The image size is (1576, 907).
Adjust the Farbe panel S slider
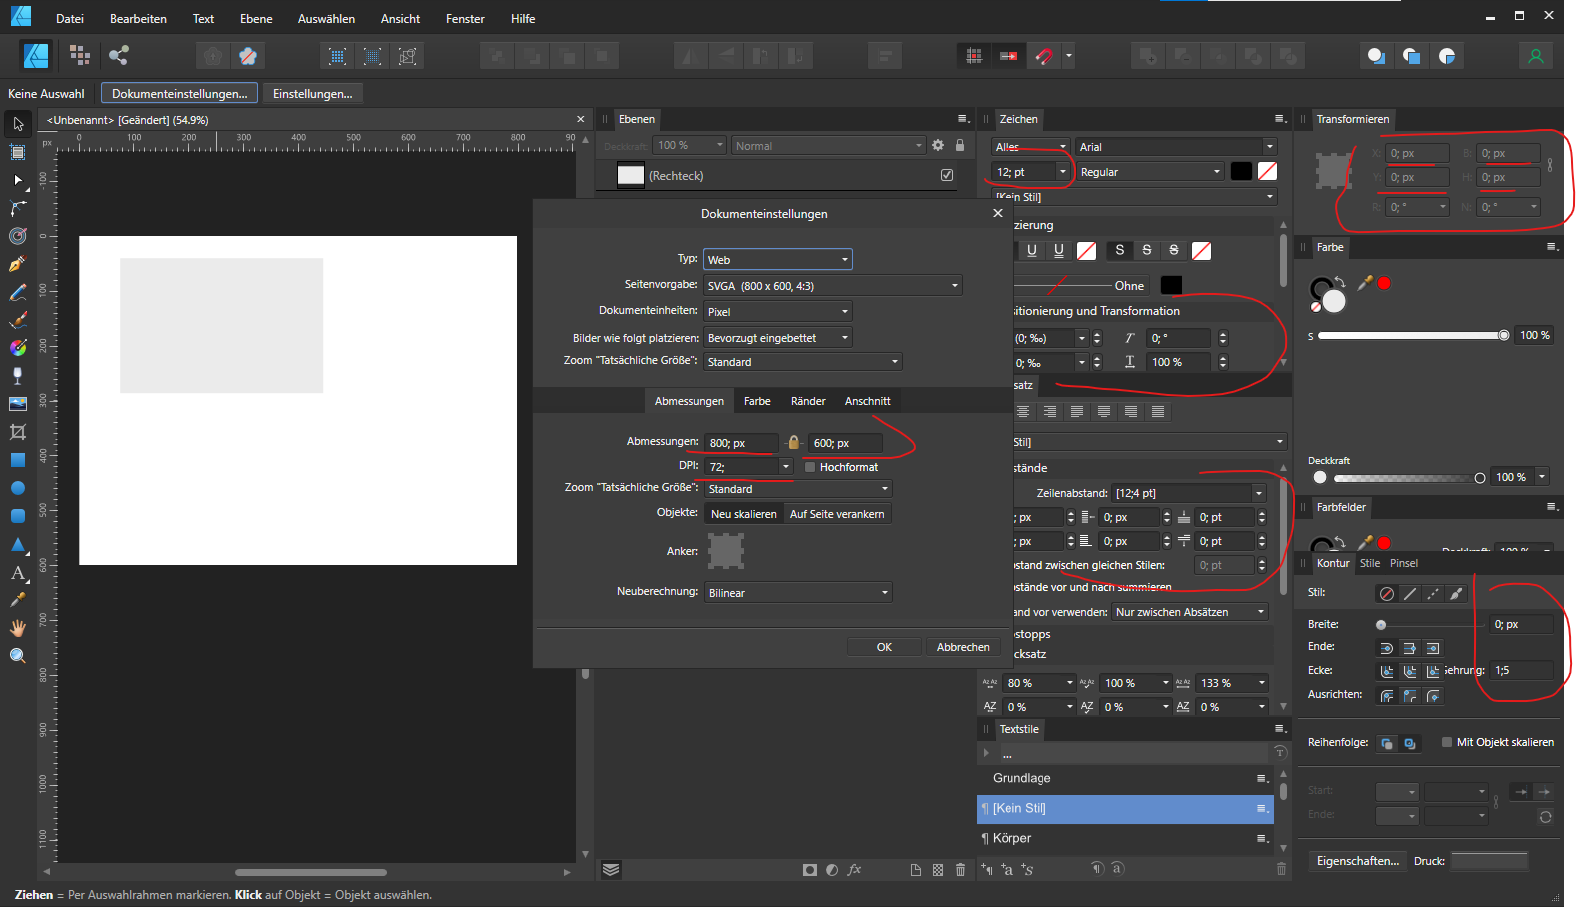tap(1412, 335)
